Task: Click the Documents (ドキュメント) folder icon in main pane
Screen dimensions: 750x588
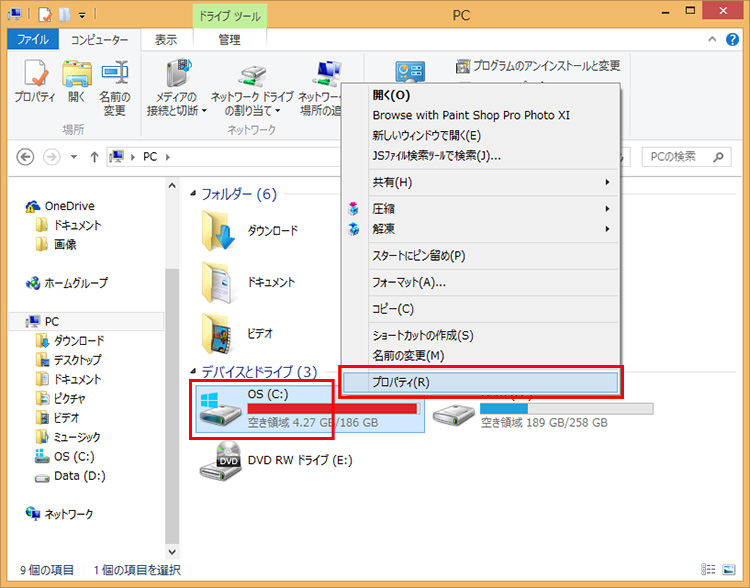Action: (219, 282)
